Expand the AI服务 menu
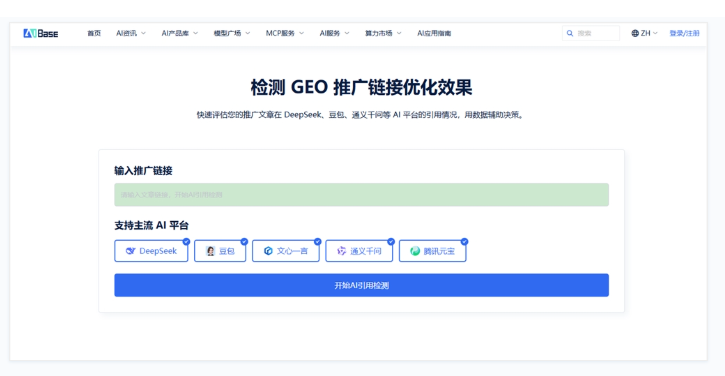Viewport: 725px width, 376px height. click(x=334, y=33)
